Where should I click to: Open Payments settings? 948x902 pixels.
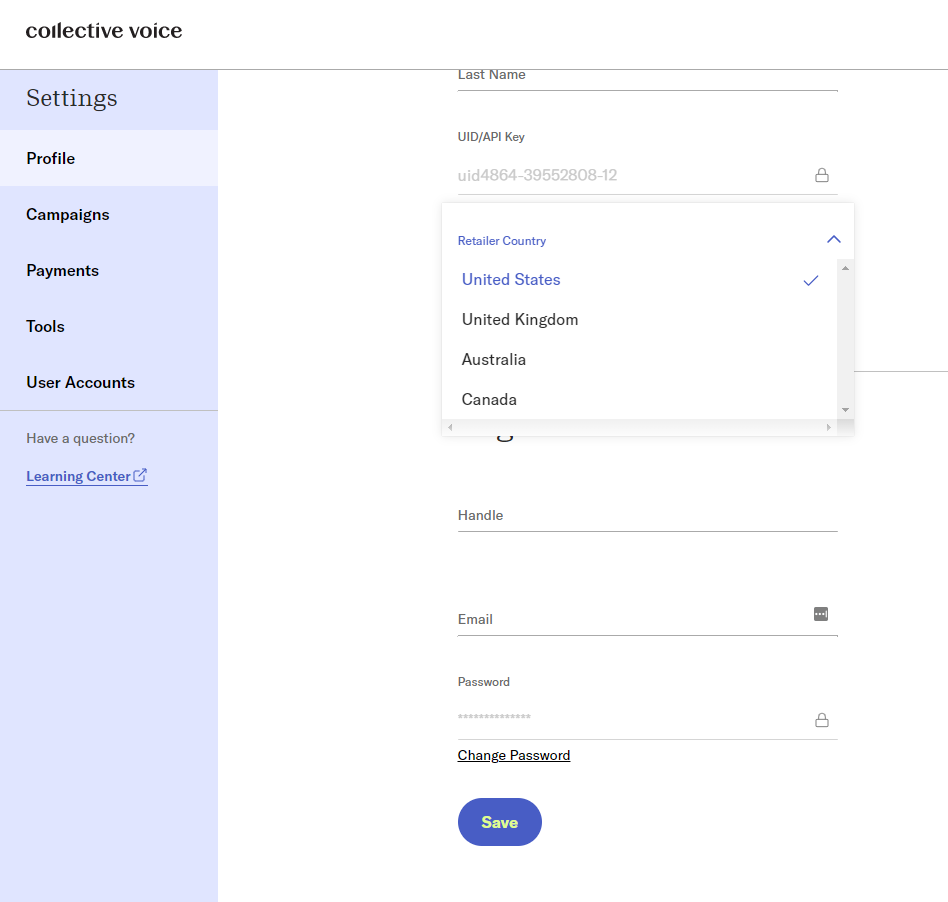pos(62,270)
